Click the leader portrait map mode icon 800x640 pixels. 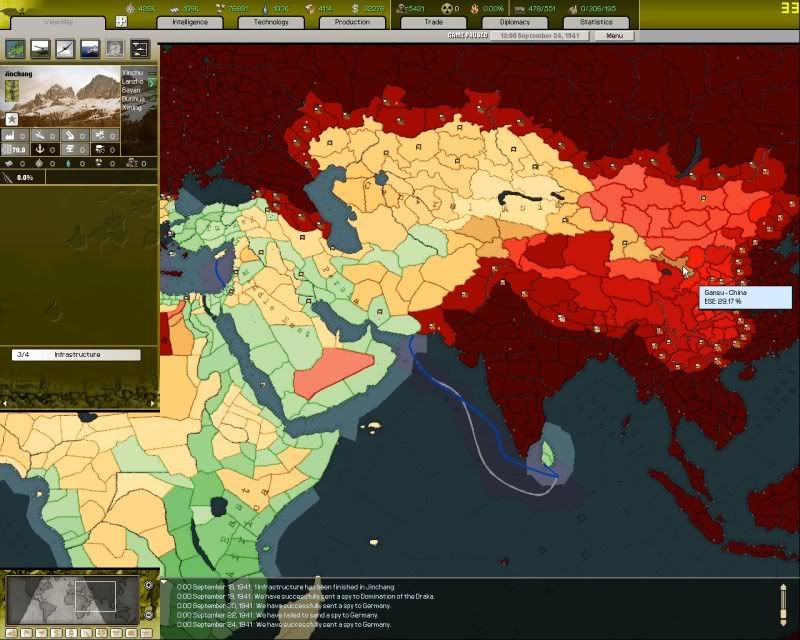[116, 48]
